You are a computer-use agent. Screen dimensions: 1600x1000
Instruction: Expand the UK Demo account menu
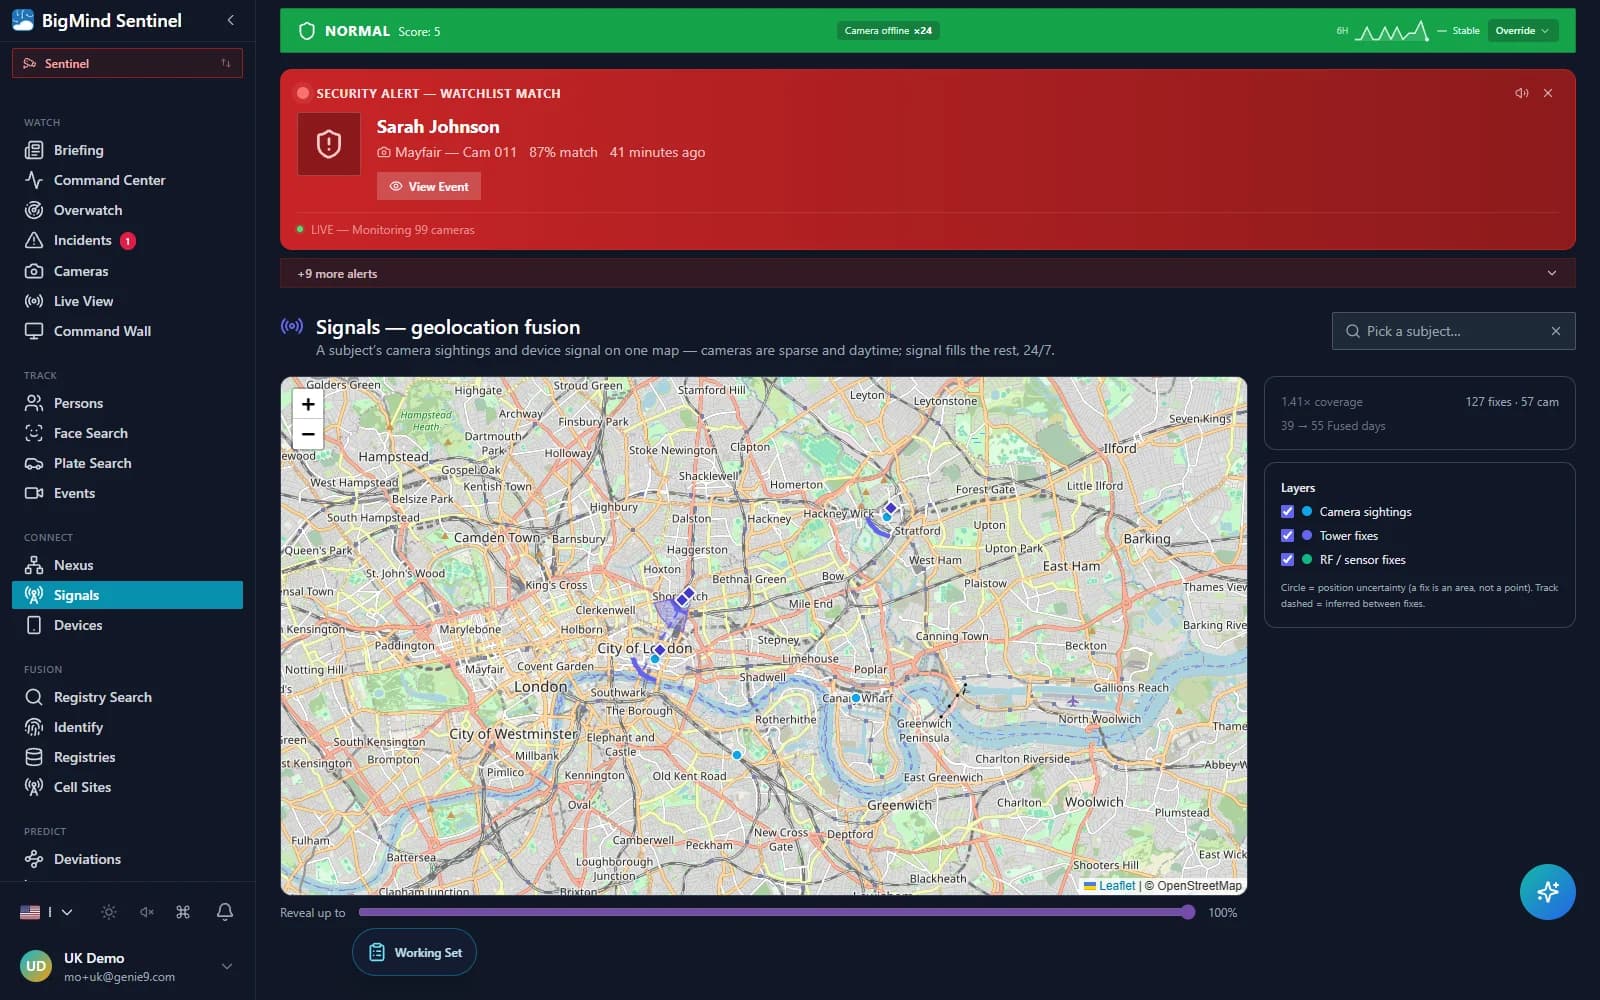(227, 966)
